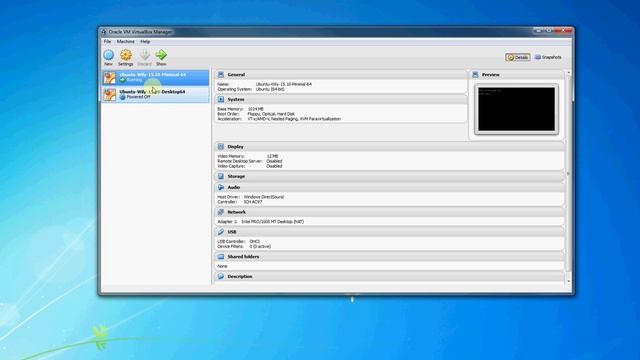Click the details pane vertical scrollbar thumb
The width and height of the screenshot is (640, 360).
pos(569,173)
